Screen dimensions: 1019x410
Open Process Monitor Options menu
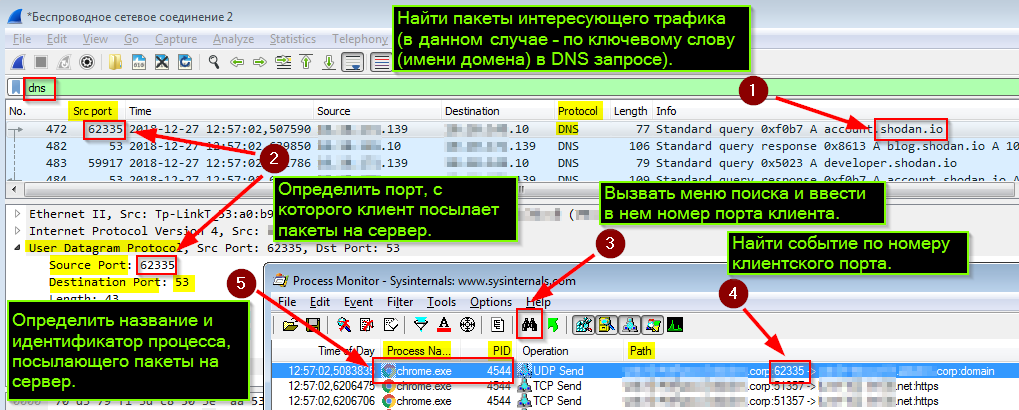[491, 302]
